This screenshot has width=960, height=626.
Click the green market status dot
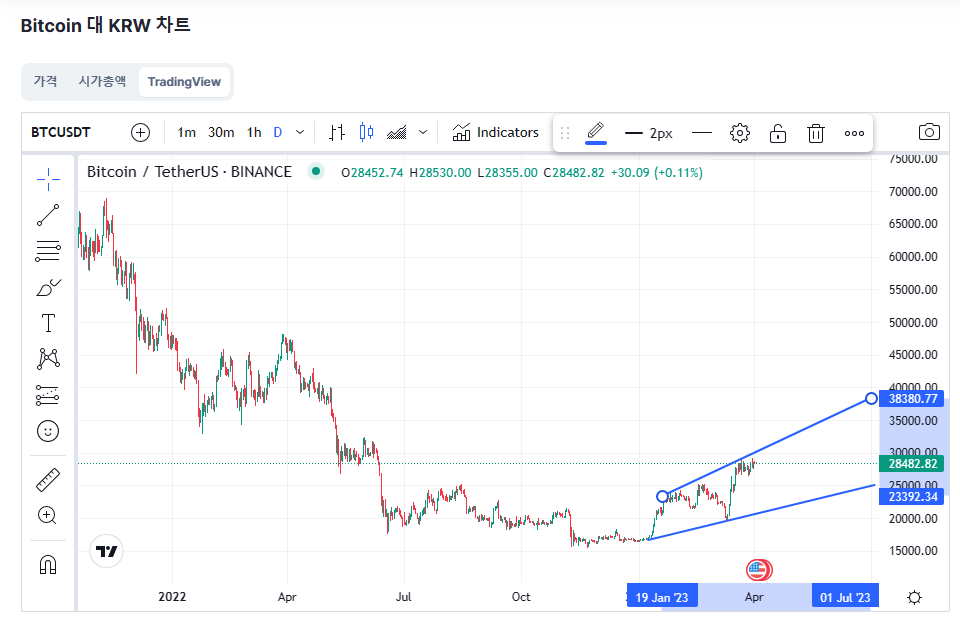click(315, 172)
